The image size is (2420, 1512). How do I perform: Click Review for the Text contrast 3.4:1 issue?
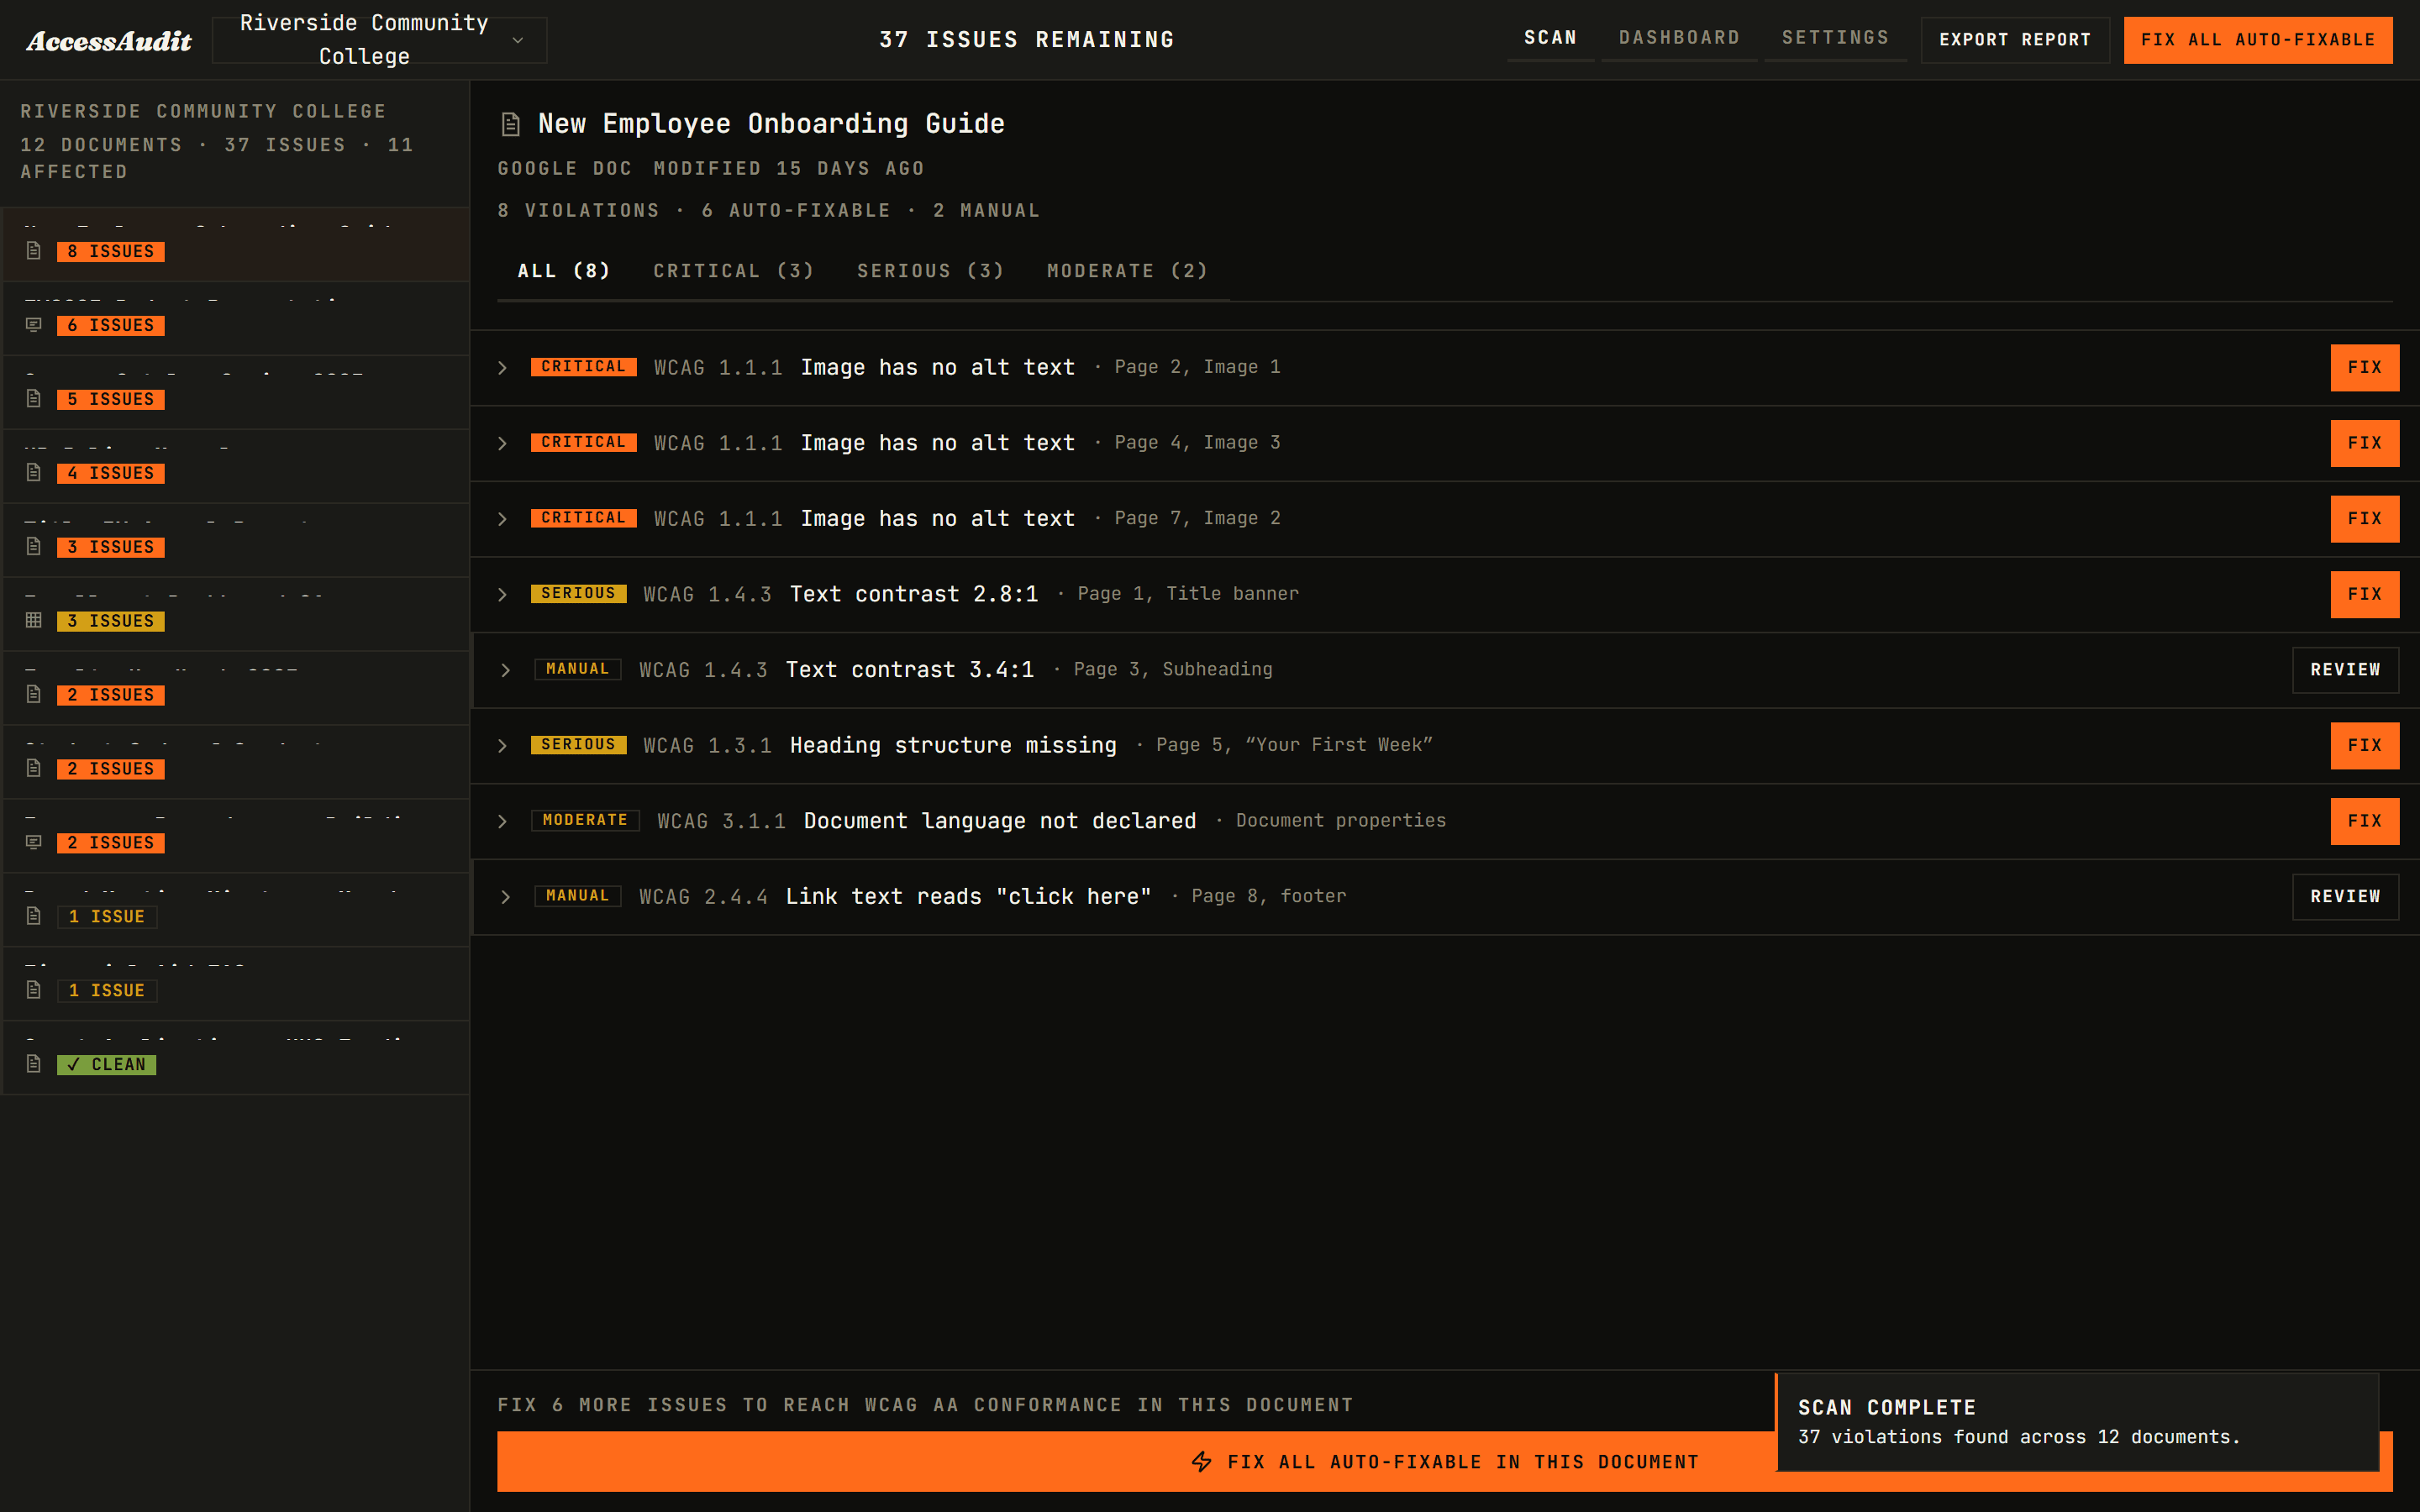tap(2345, 670)
